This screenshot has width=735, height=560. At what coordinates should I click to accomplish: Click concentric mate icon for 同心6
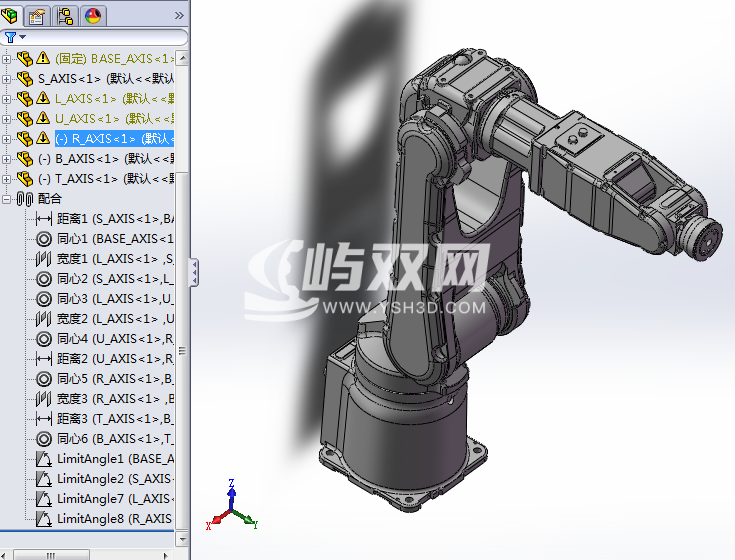pyautogui.click(x=44, y=439)
